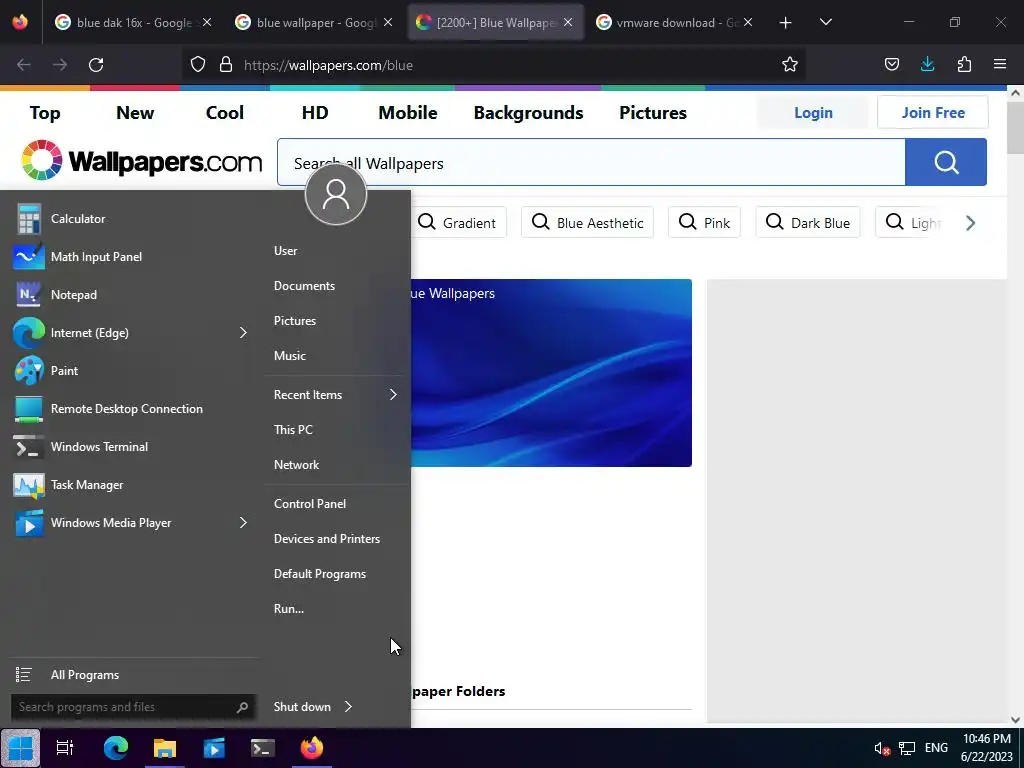Show the site security shield info

coord(198,65)
